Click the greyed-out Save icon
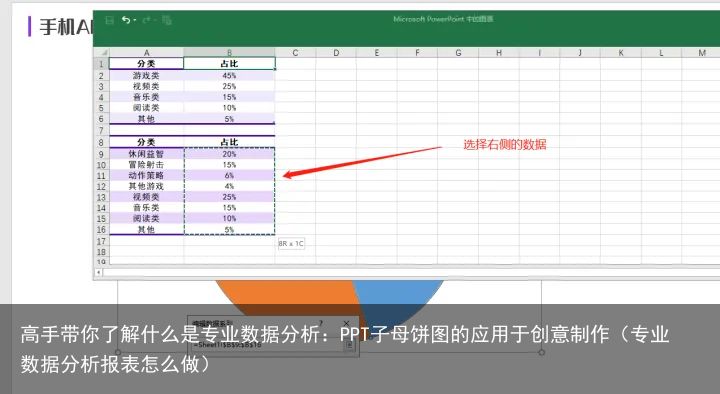This screenshot has width=720, height=394. pos(109,20)
